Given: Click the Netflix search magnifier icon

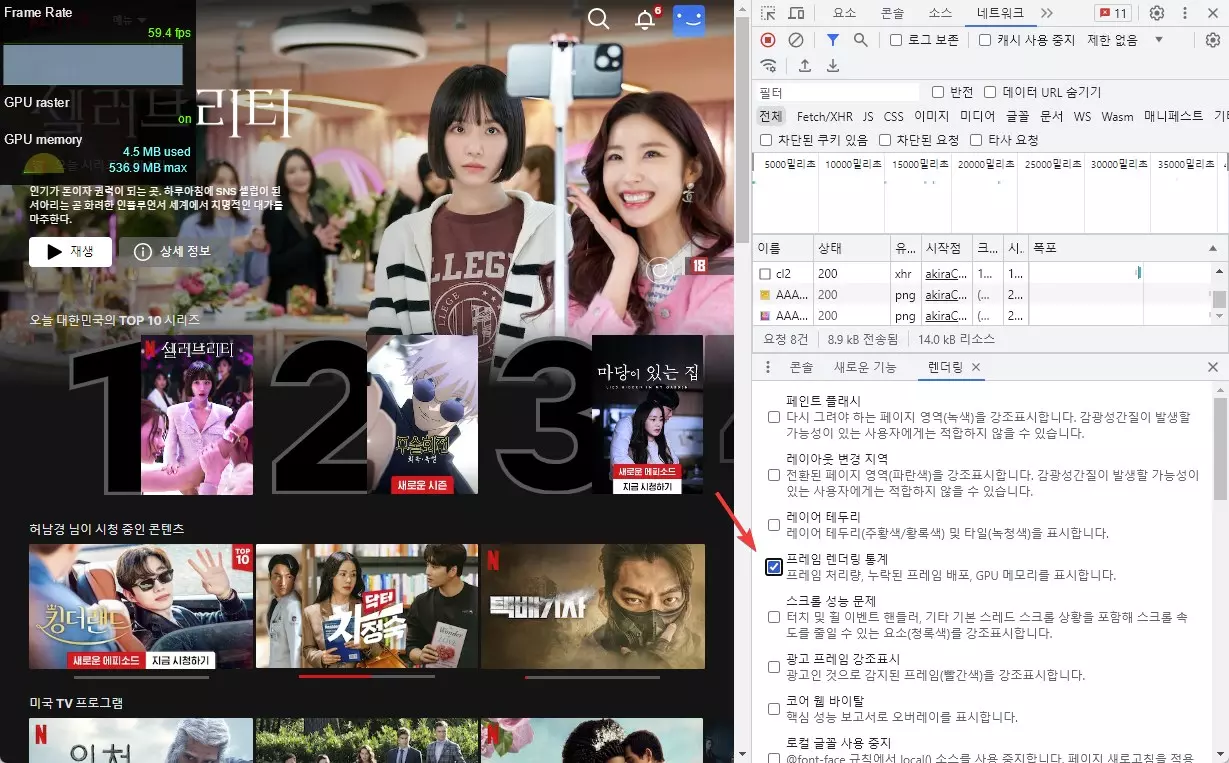Looking at the screenshot, I should tap(598, 18).
